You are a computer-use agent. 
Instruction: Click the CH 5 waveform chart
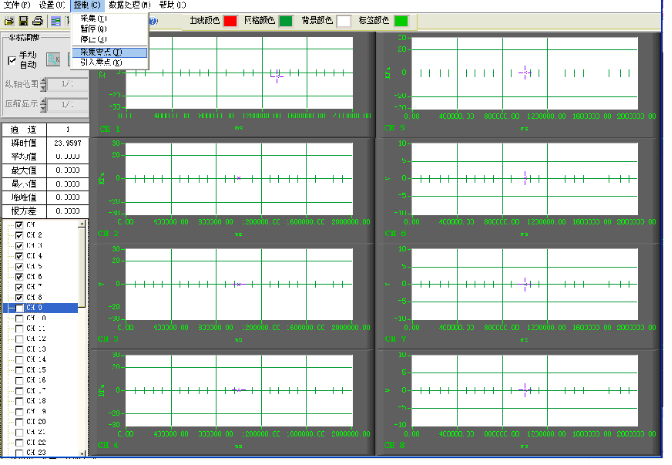pos(525,73)
